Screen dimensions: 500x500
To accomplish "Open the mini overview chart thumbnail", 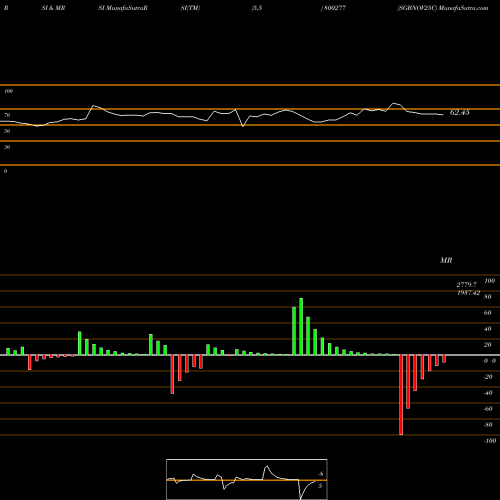I will pos(247,479).
